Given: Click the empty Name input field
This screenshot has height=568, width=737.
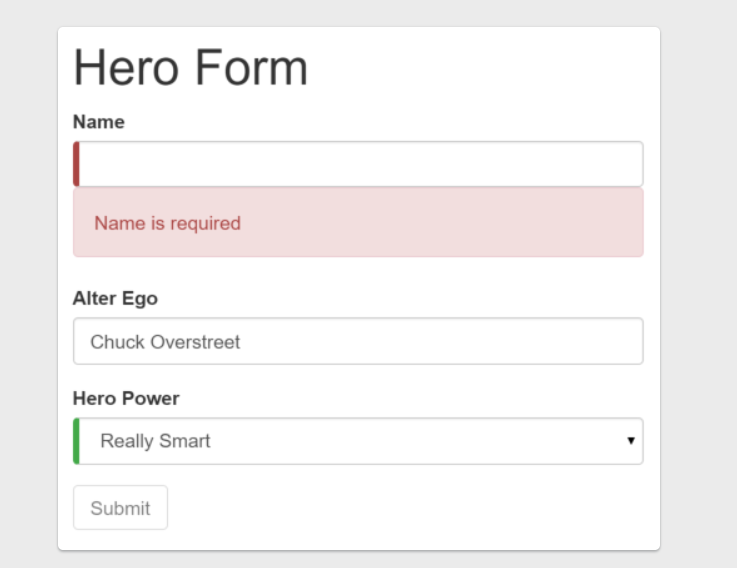Looking at the screenshot, I should tap(360, 164).
